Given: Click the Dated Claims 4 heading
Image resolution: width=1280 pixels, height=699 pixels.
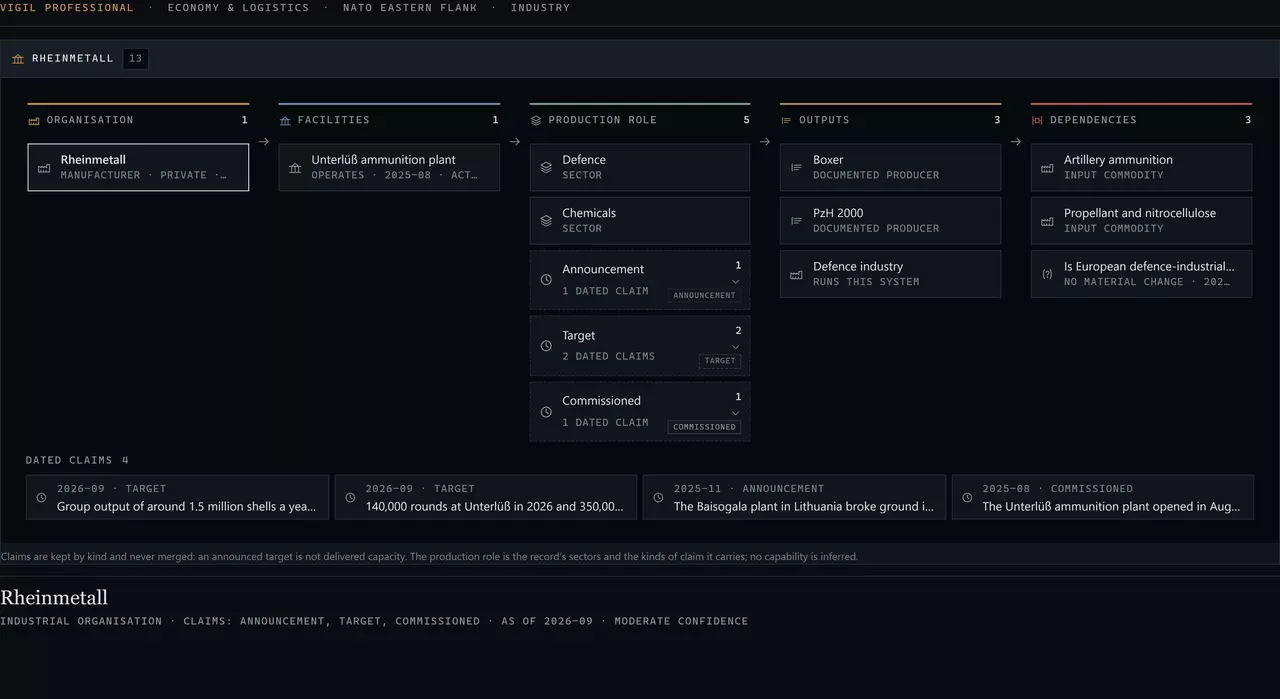Looking at the screenshot, I should [77, 461].
